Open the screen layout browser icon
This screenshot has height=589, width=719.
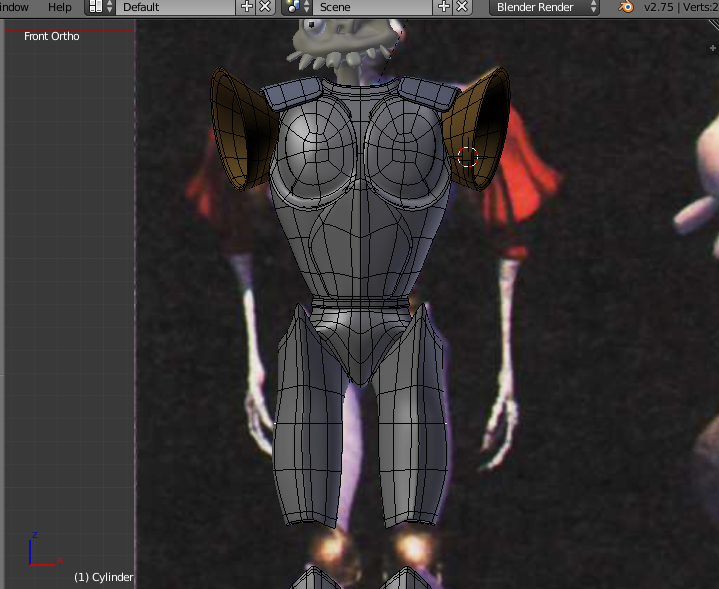click(100, 7)
